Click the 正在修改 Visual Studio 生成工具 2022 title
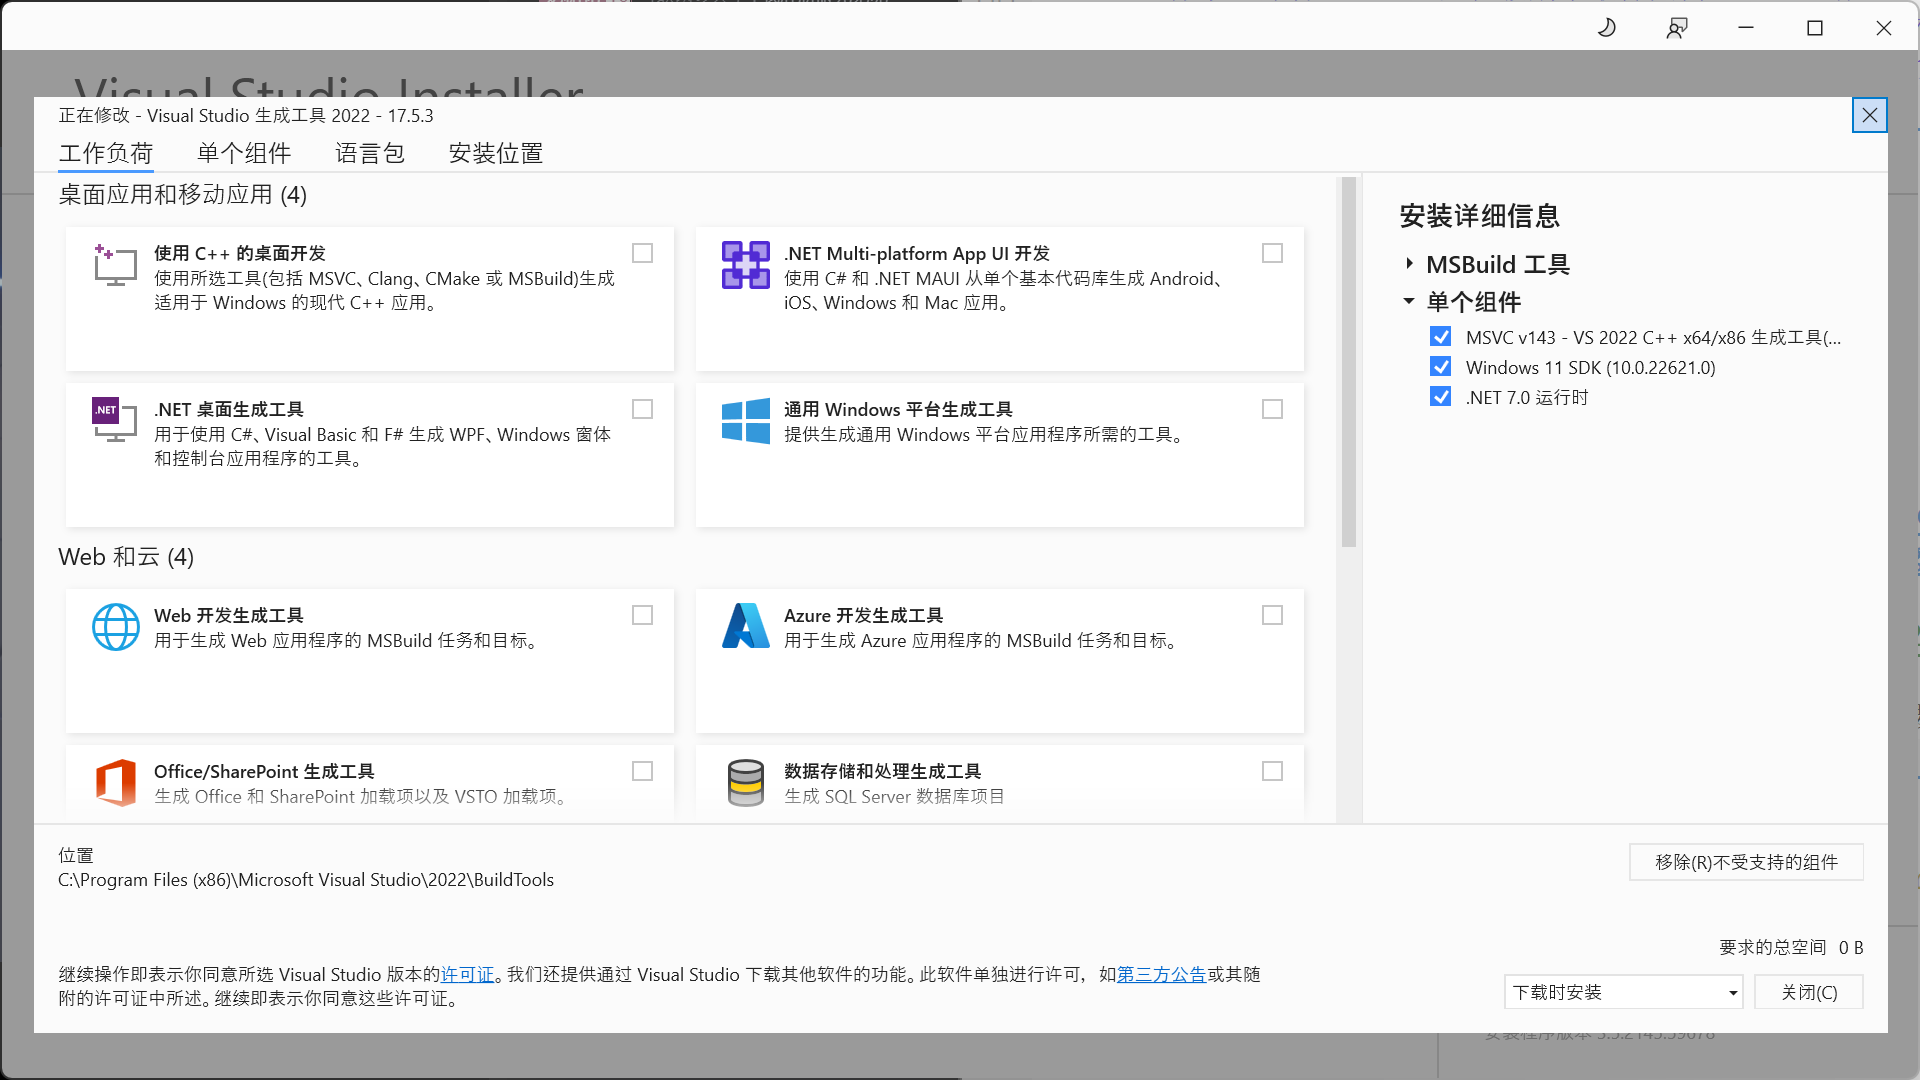 (x=246, y=116)
